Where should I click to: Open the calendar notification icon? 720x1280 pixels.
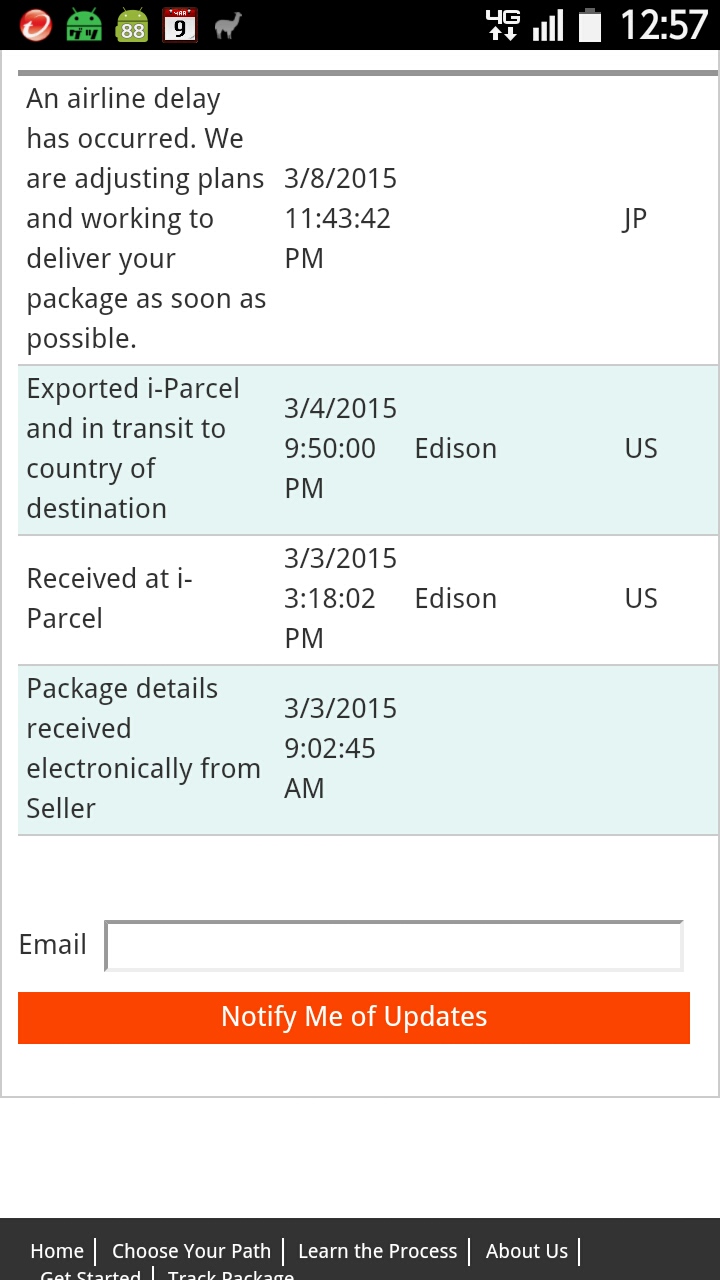[x=180, y=25]
